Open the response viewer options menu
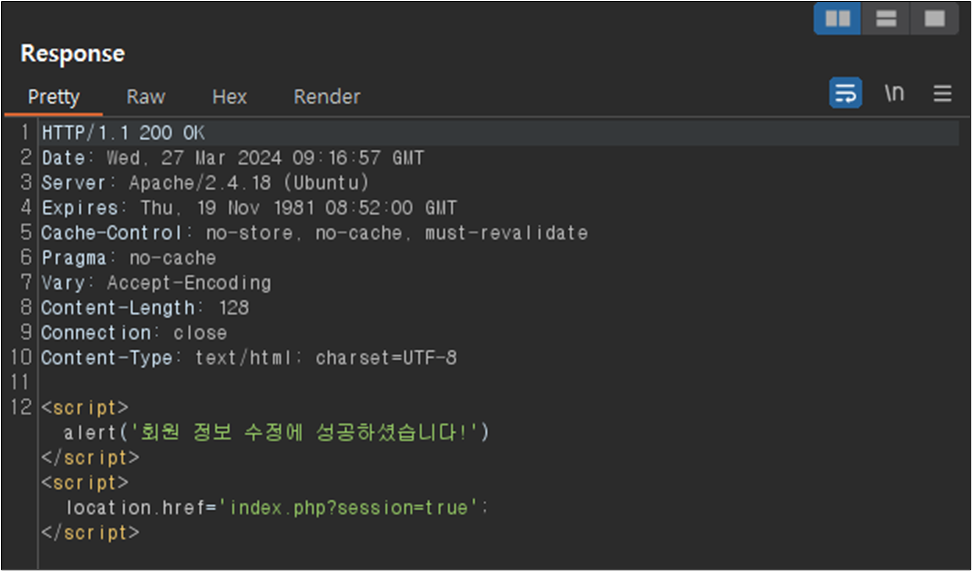 (942, 94)
